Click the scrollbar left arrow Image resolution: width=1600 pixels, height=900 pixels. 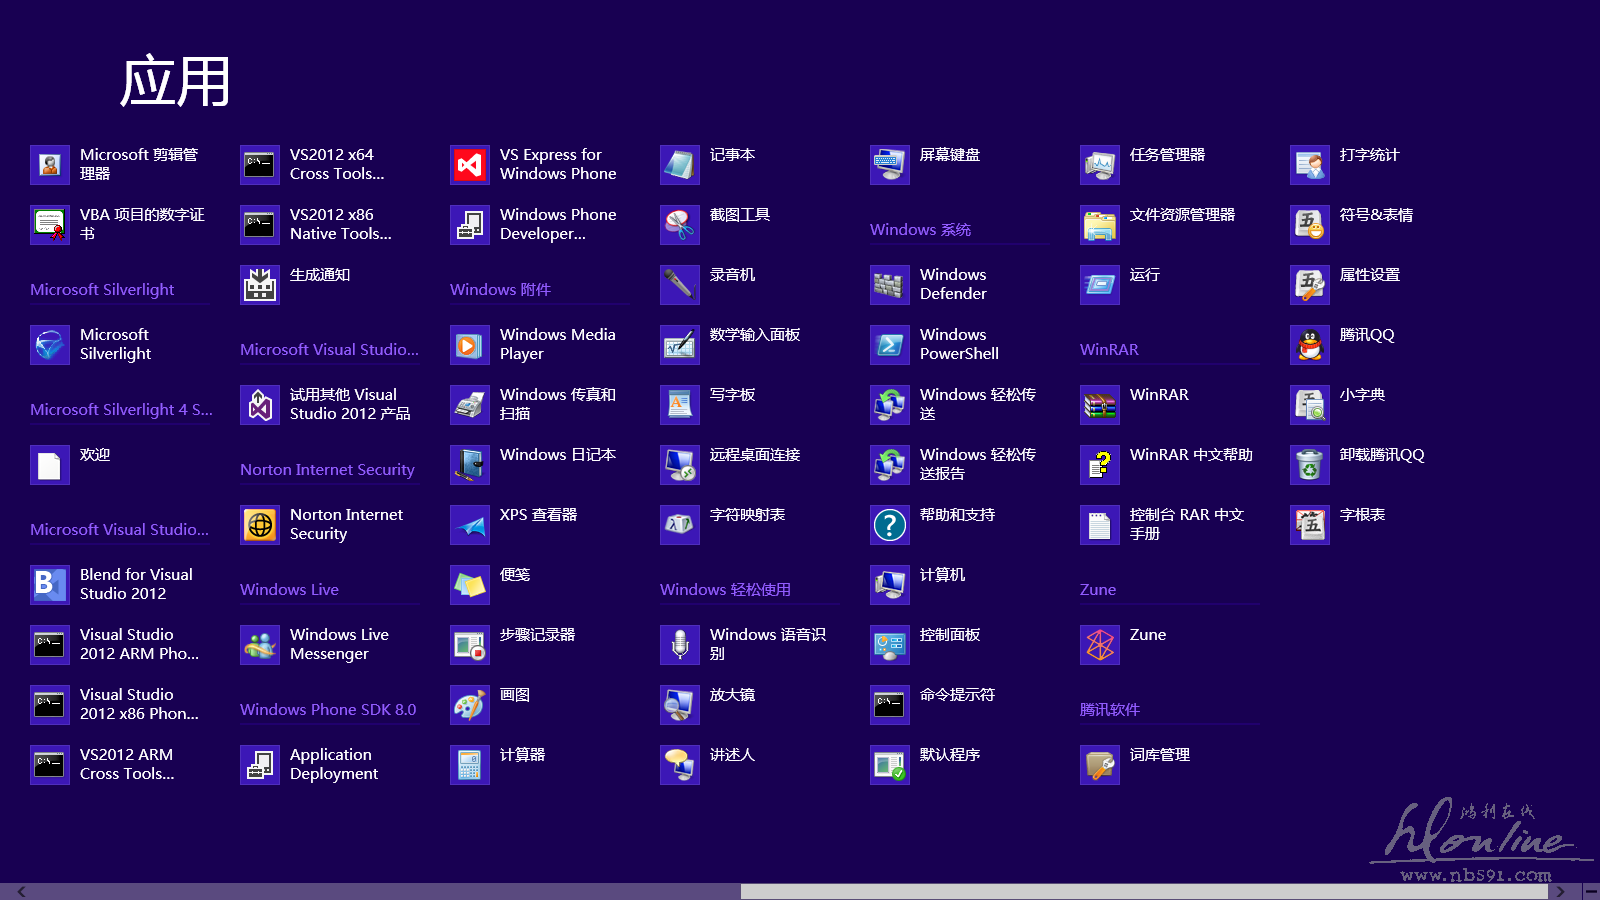[x=21, y=891]
